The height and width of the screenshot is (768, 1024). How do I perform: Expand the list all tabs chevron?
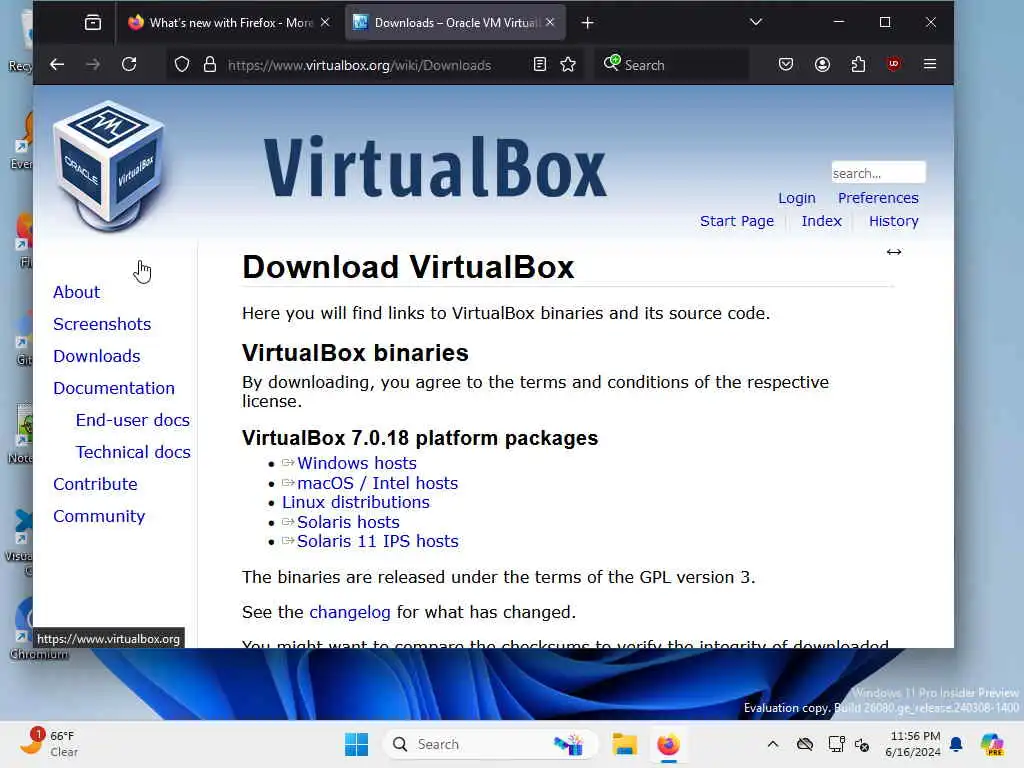[756, 22]
